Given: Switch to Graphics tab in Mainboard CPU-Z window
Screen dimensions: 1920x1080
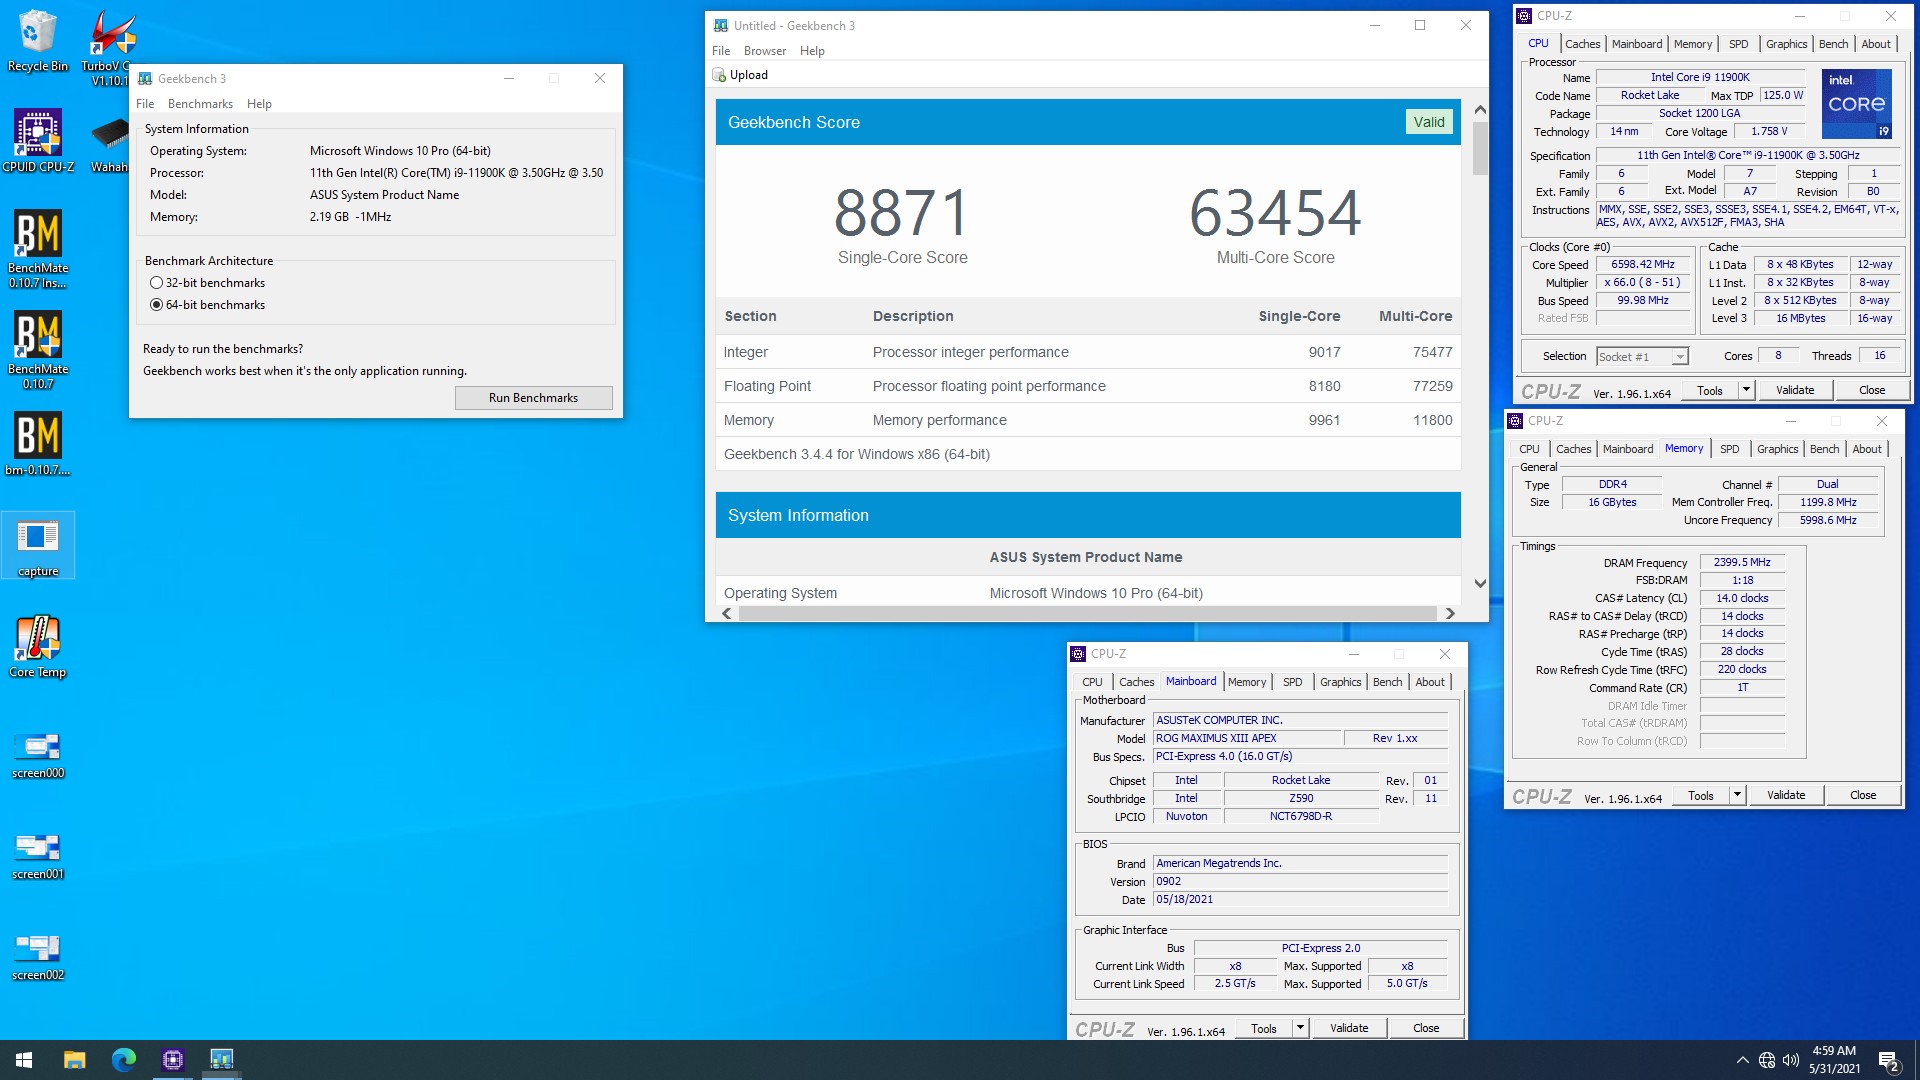Looking at the screenshot, I should coord(1340,682).
